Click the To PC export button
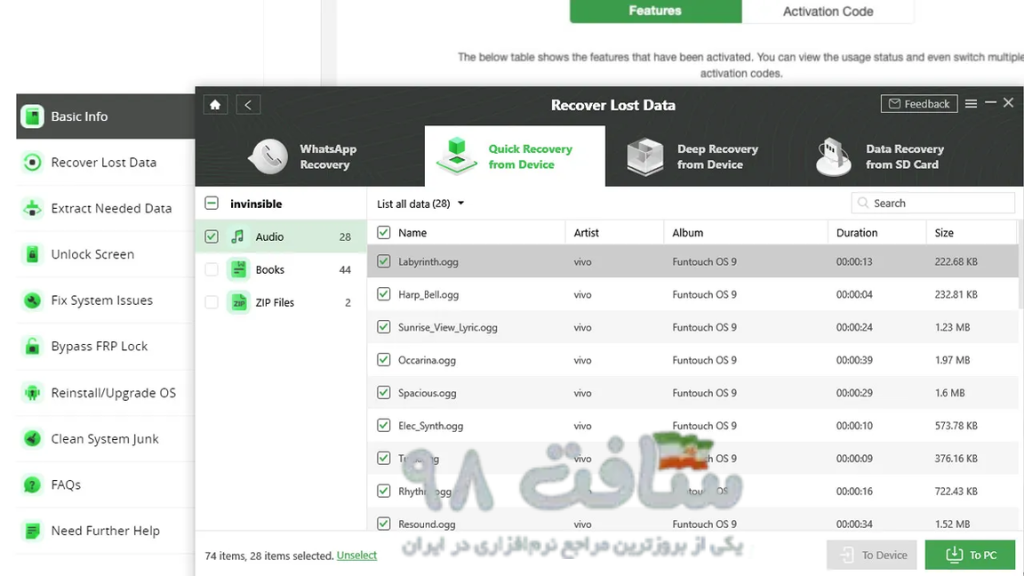 click(x=970, y=555)
